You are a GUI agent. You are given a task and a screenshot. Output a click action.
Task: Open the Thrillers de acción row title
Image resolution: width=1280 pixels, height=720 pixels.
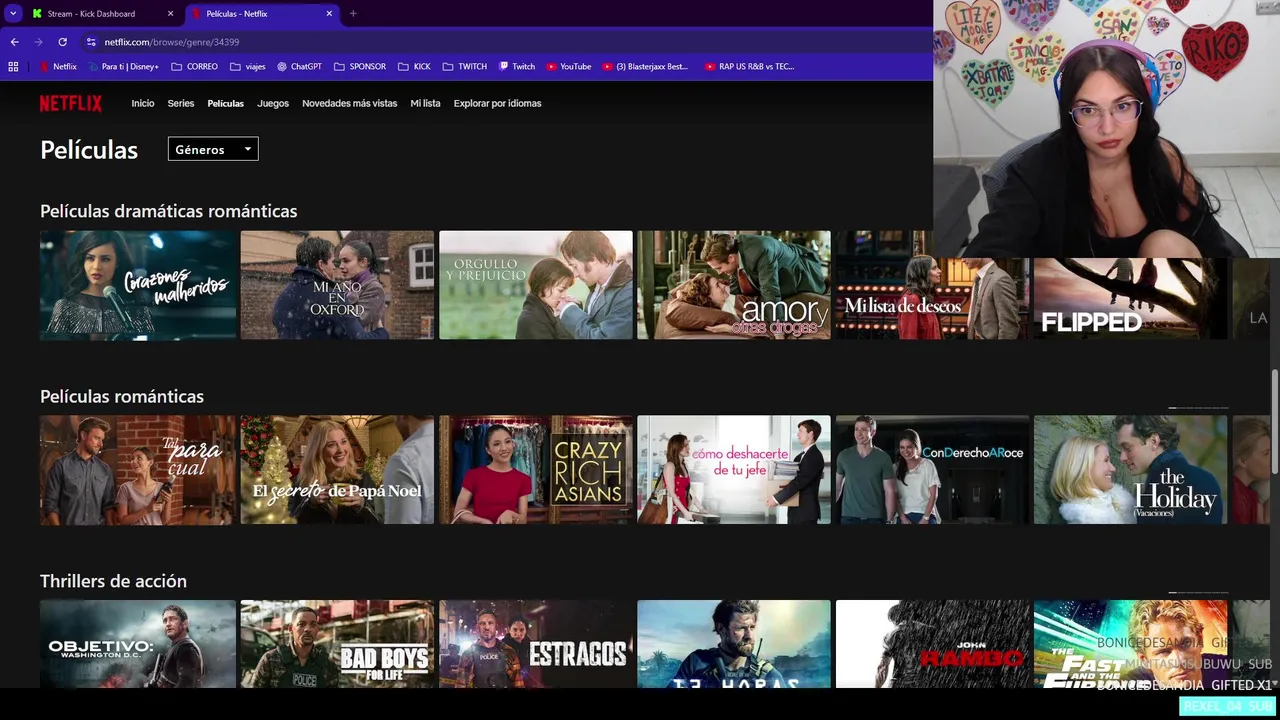click(x=113, y=581)
